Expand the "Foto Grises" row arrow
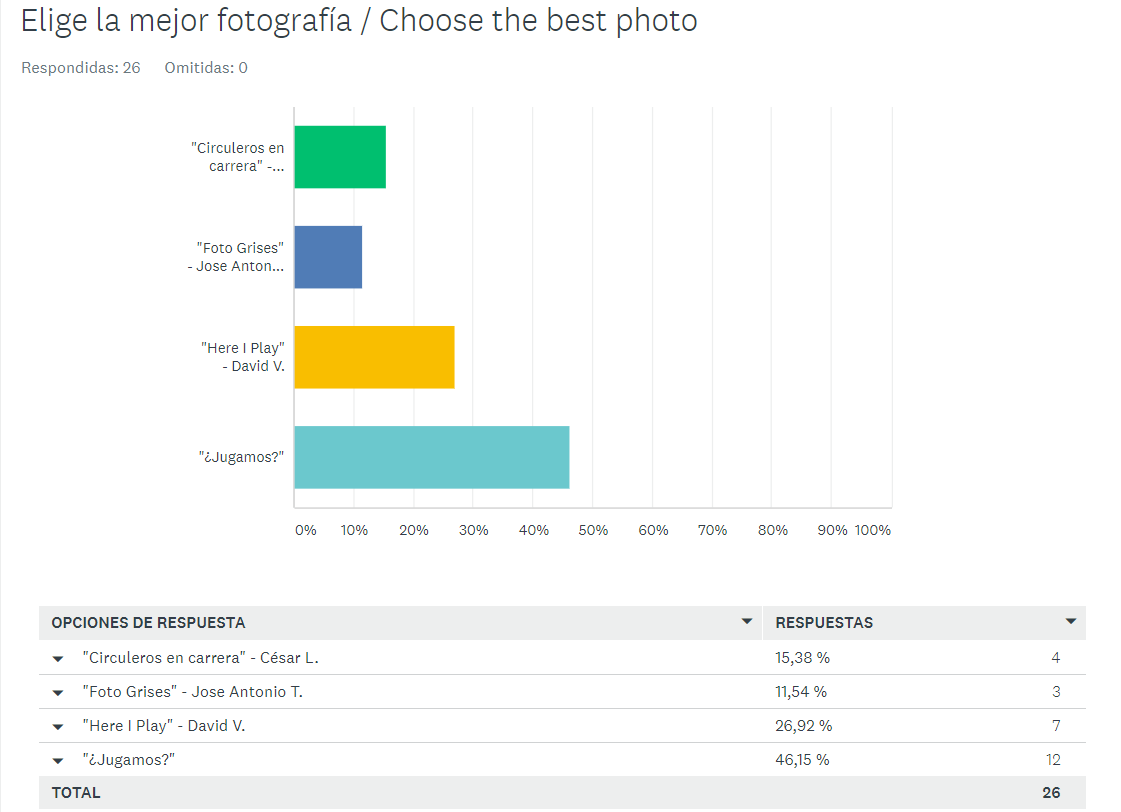The height and width of the screenshot is (812, 1121). (58, 693)
